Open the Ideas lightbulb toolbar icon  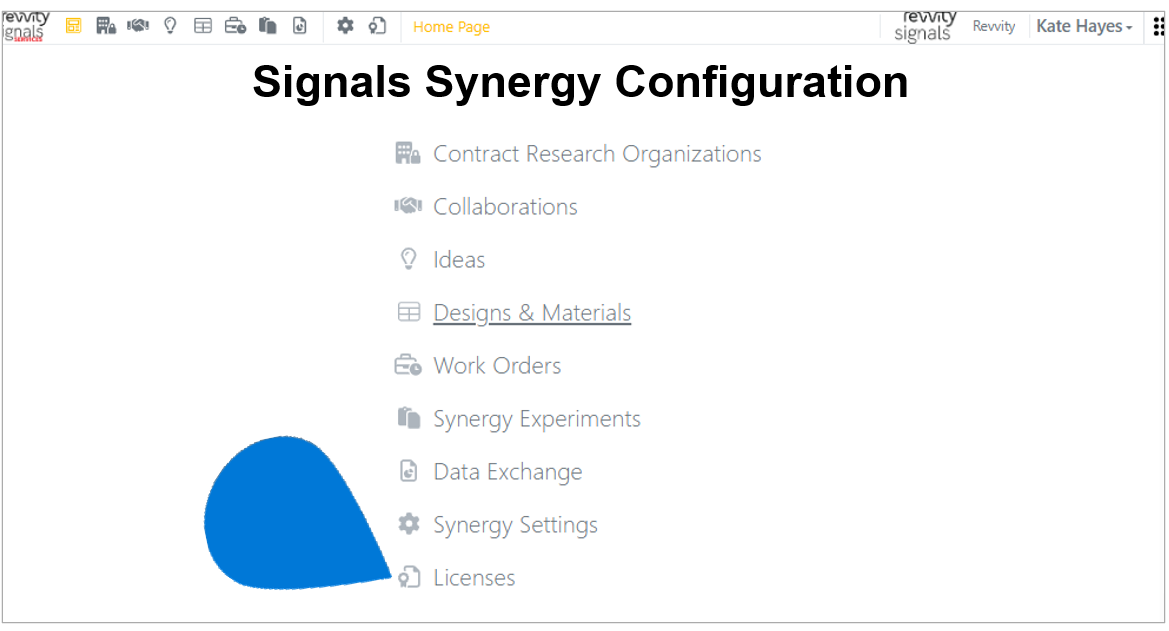tap(171, 26)
